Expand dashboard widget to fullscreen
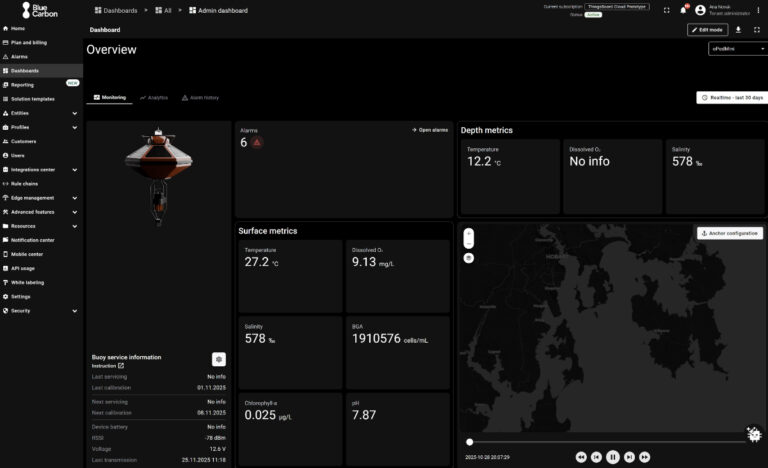The width and height of the screenshot is (768, 468). pyautogui.click(x=757, y=30)
